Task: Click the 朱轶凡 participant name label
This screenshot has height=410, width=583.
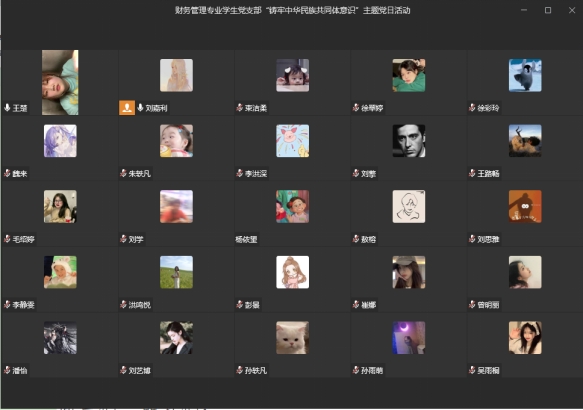Action: pyautogui.click(x=139, y=174)
